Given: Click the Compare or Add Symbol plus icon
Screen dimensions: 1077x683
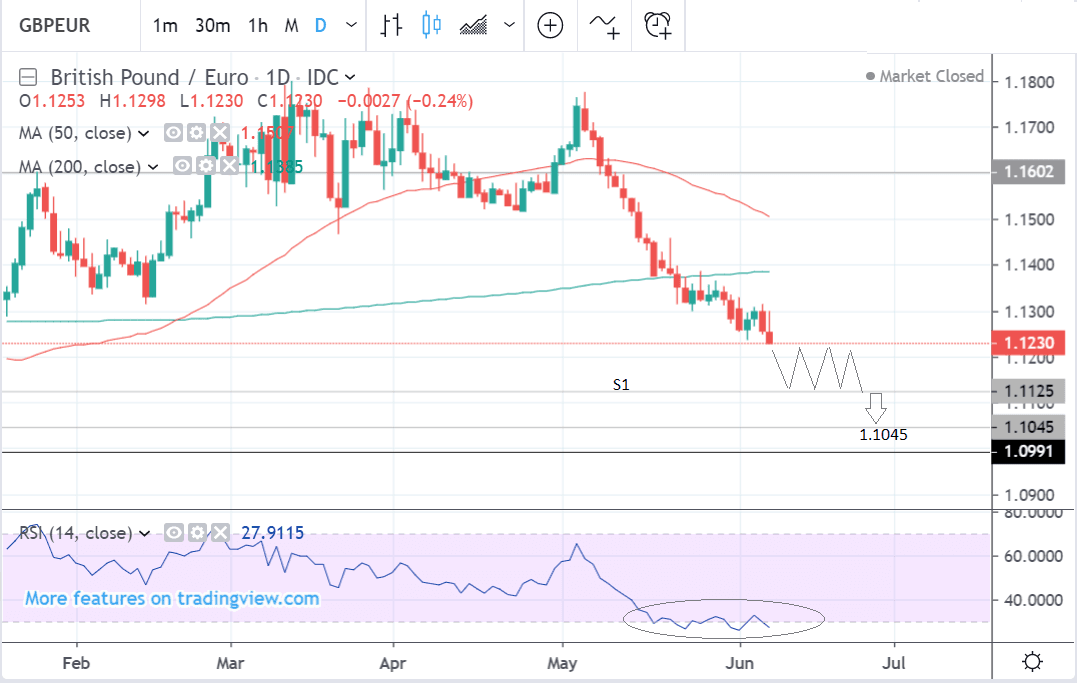Looking at the screenshot, I should tap(550, 26).
